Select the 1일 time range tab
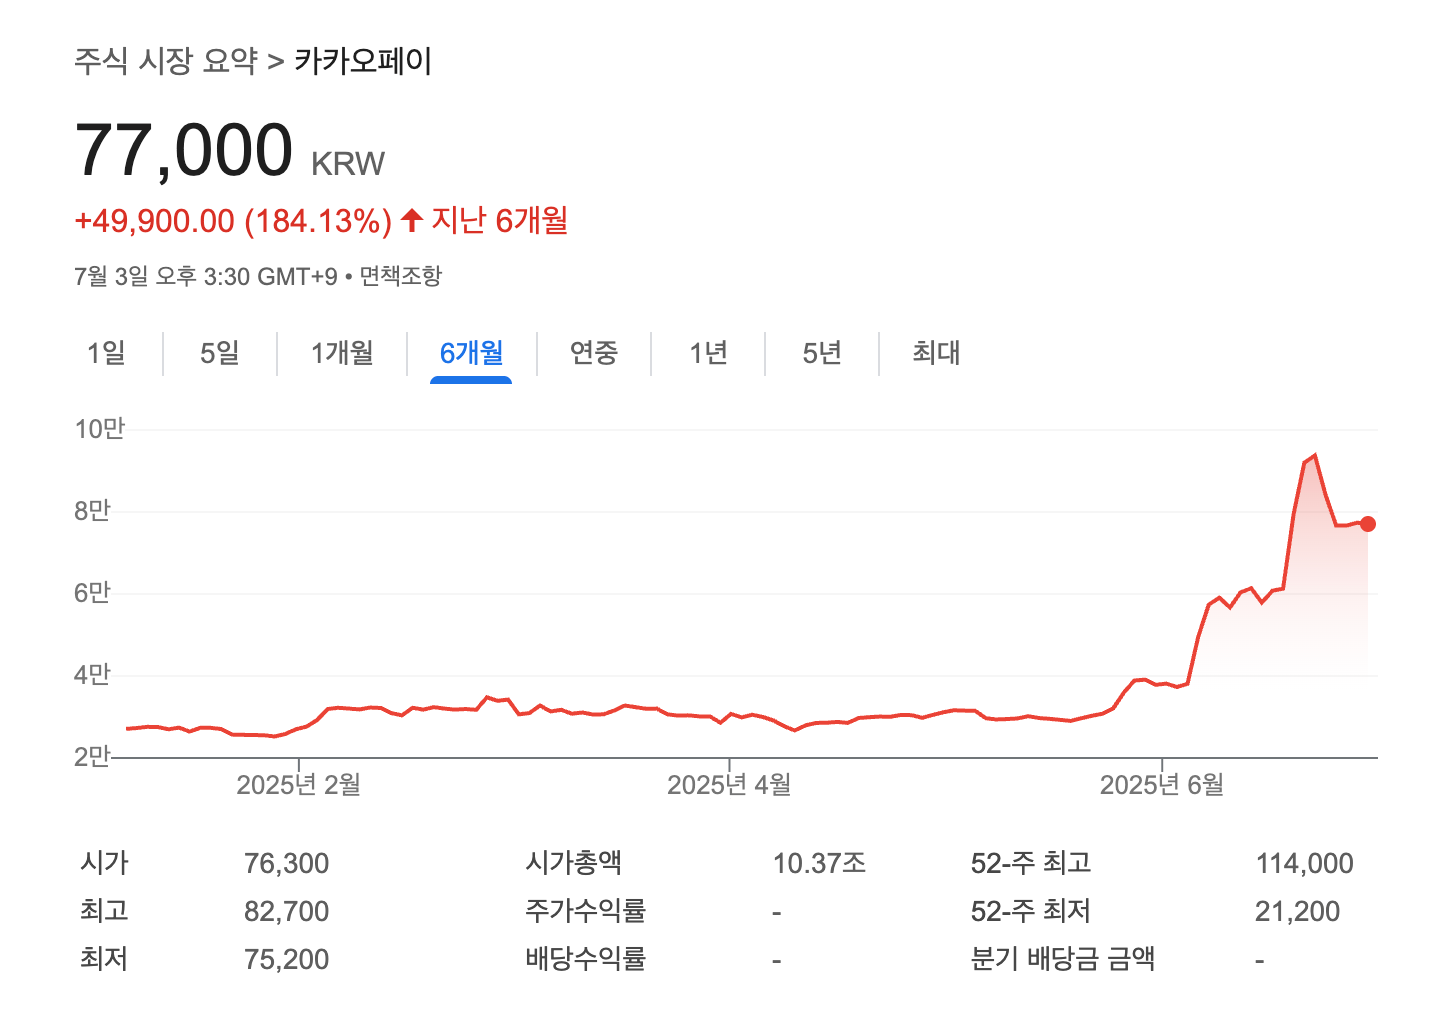 tap(107, 353)
